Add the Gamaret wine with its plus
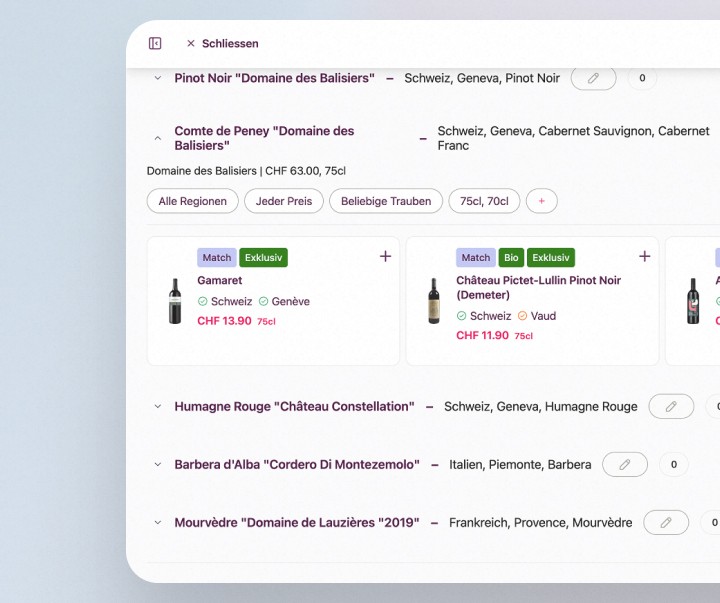The width and height of the screenshot is (720, 603). pyautogui.click(x=386, y=256)
